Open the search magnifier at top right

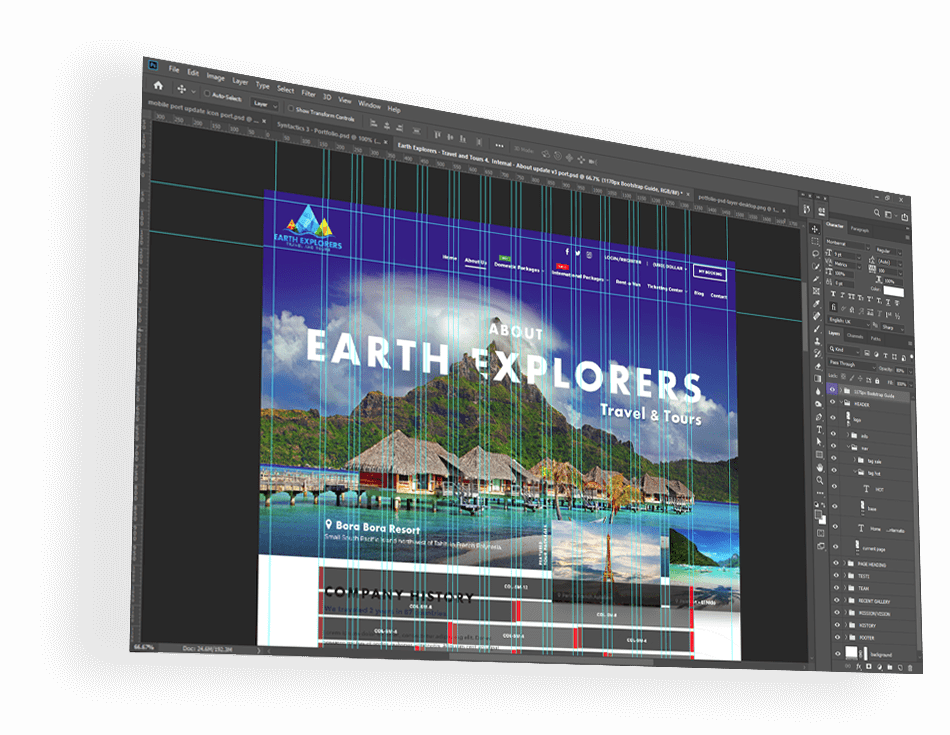(877, 213)
